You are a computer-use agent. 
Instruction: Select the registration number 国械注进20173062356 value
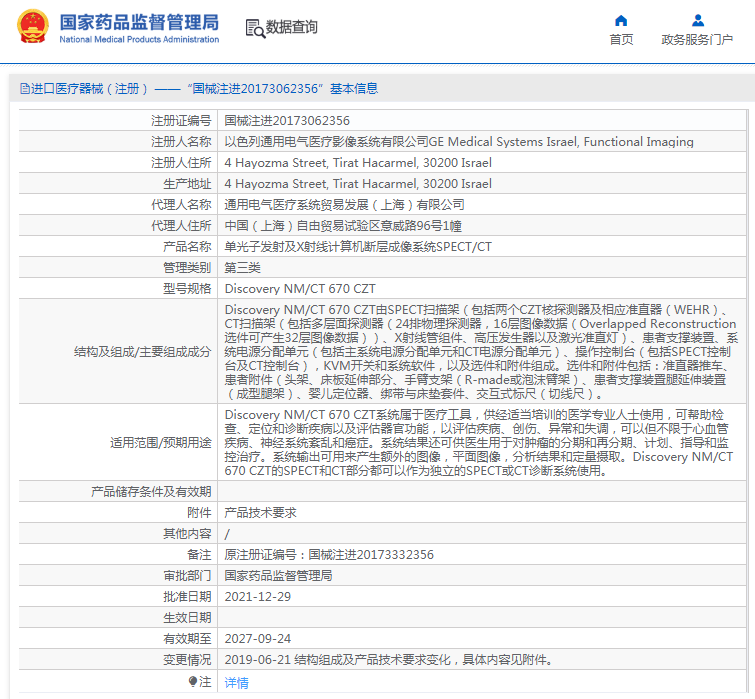[x=287, y=121]
